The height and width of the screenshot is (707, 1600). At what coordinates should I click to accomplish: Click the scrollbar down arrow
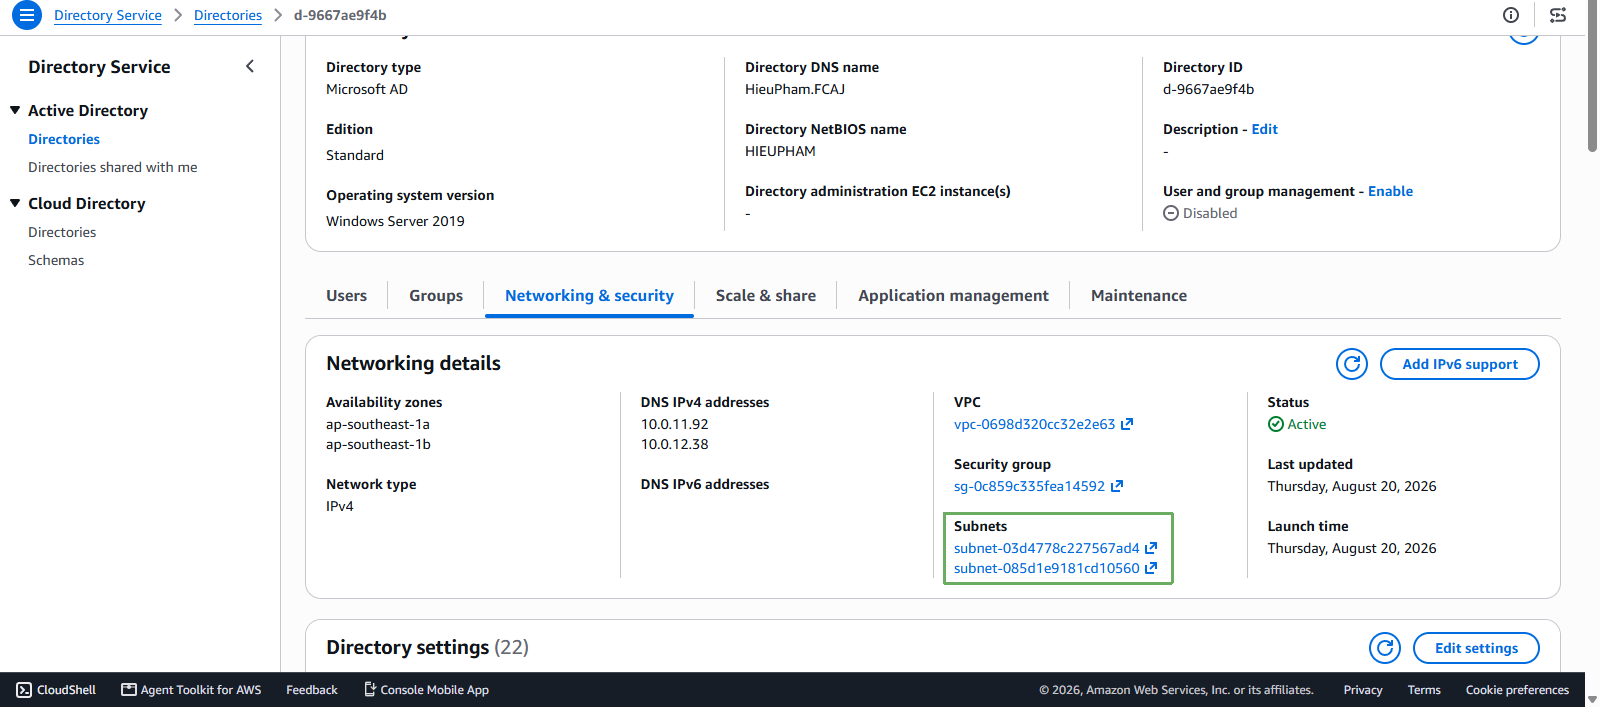click(x=1592, y=700)
